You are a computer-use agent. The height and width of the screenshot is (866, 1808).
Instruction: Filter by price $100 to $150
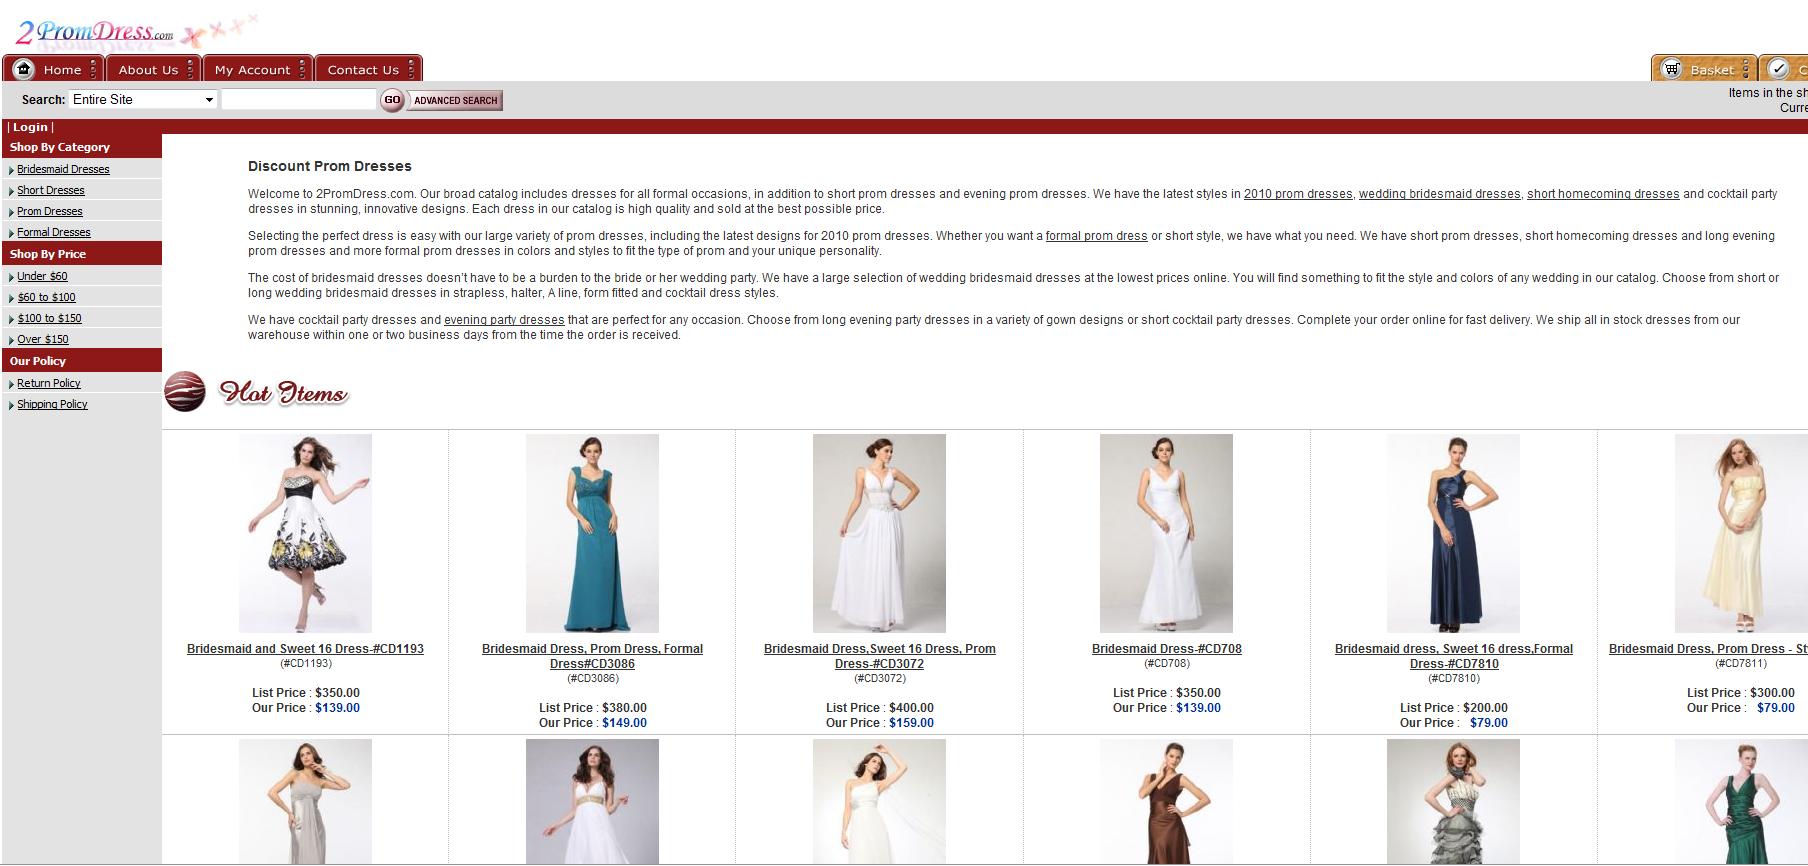coord(49,318)
